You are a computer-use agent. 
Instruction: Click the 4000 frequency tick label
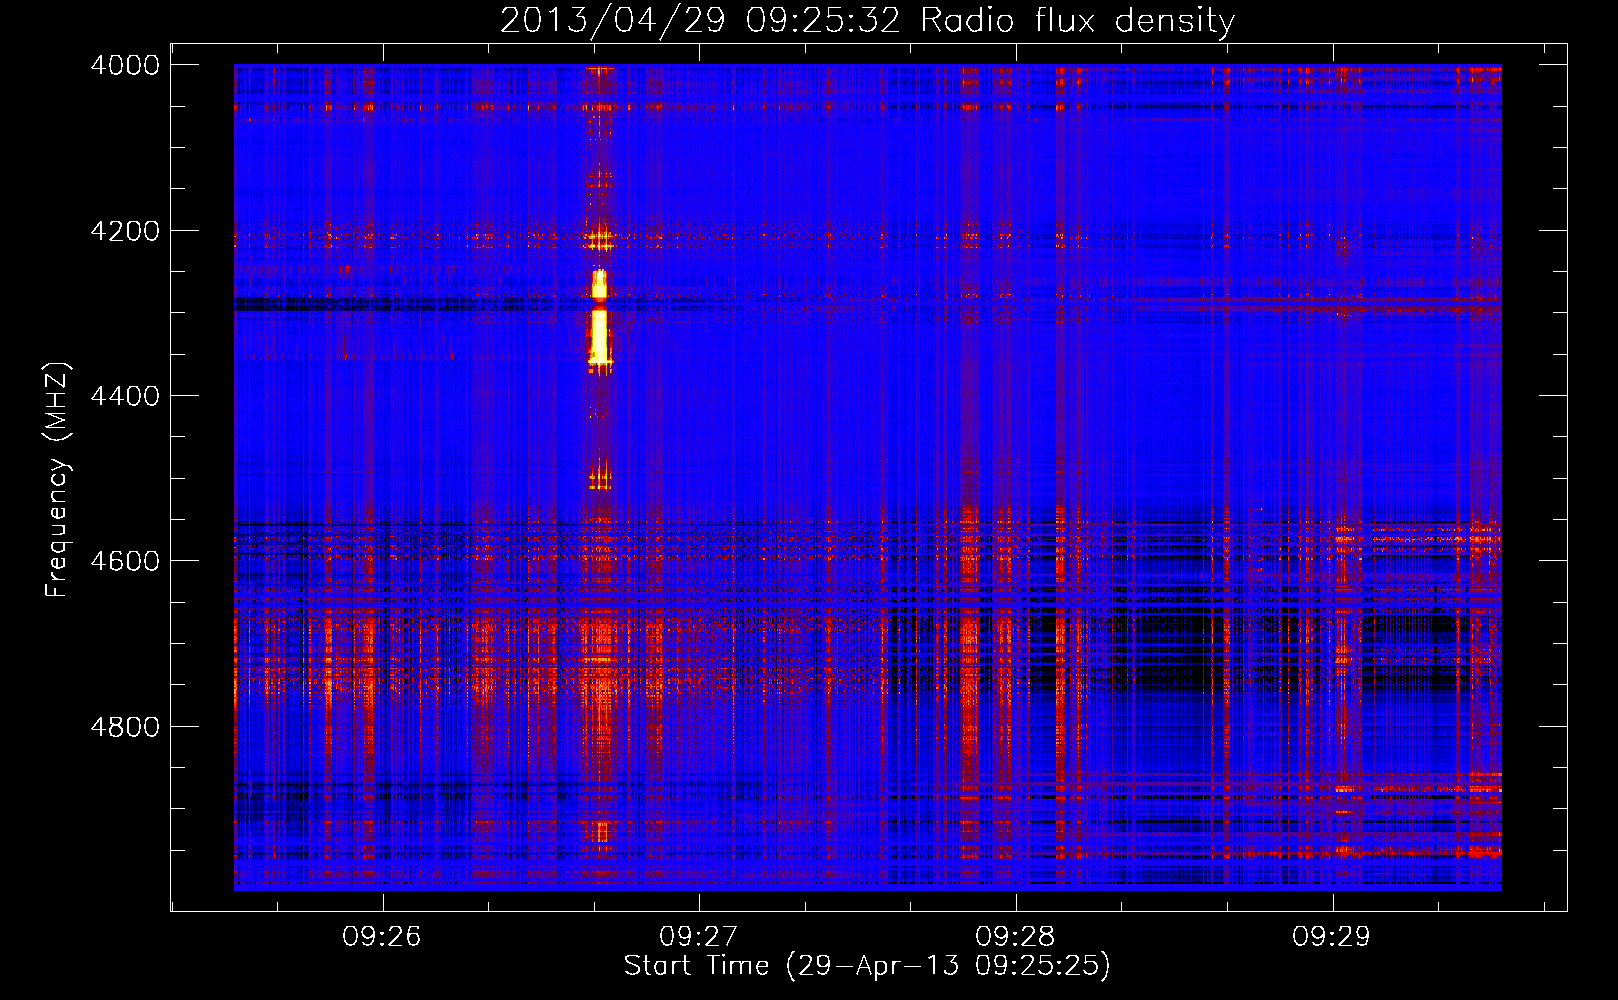124,65
